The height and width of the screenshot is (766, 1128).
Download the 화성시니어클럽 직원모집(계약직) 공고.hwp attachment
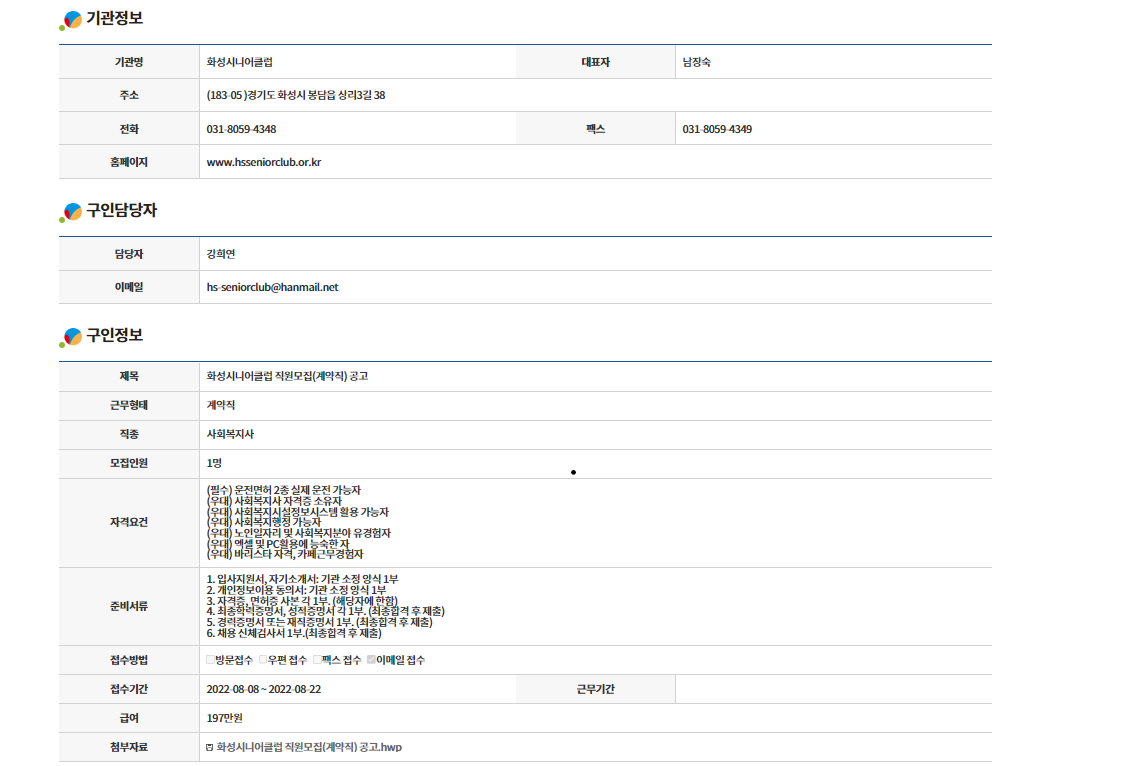click(309, 747)
